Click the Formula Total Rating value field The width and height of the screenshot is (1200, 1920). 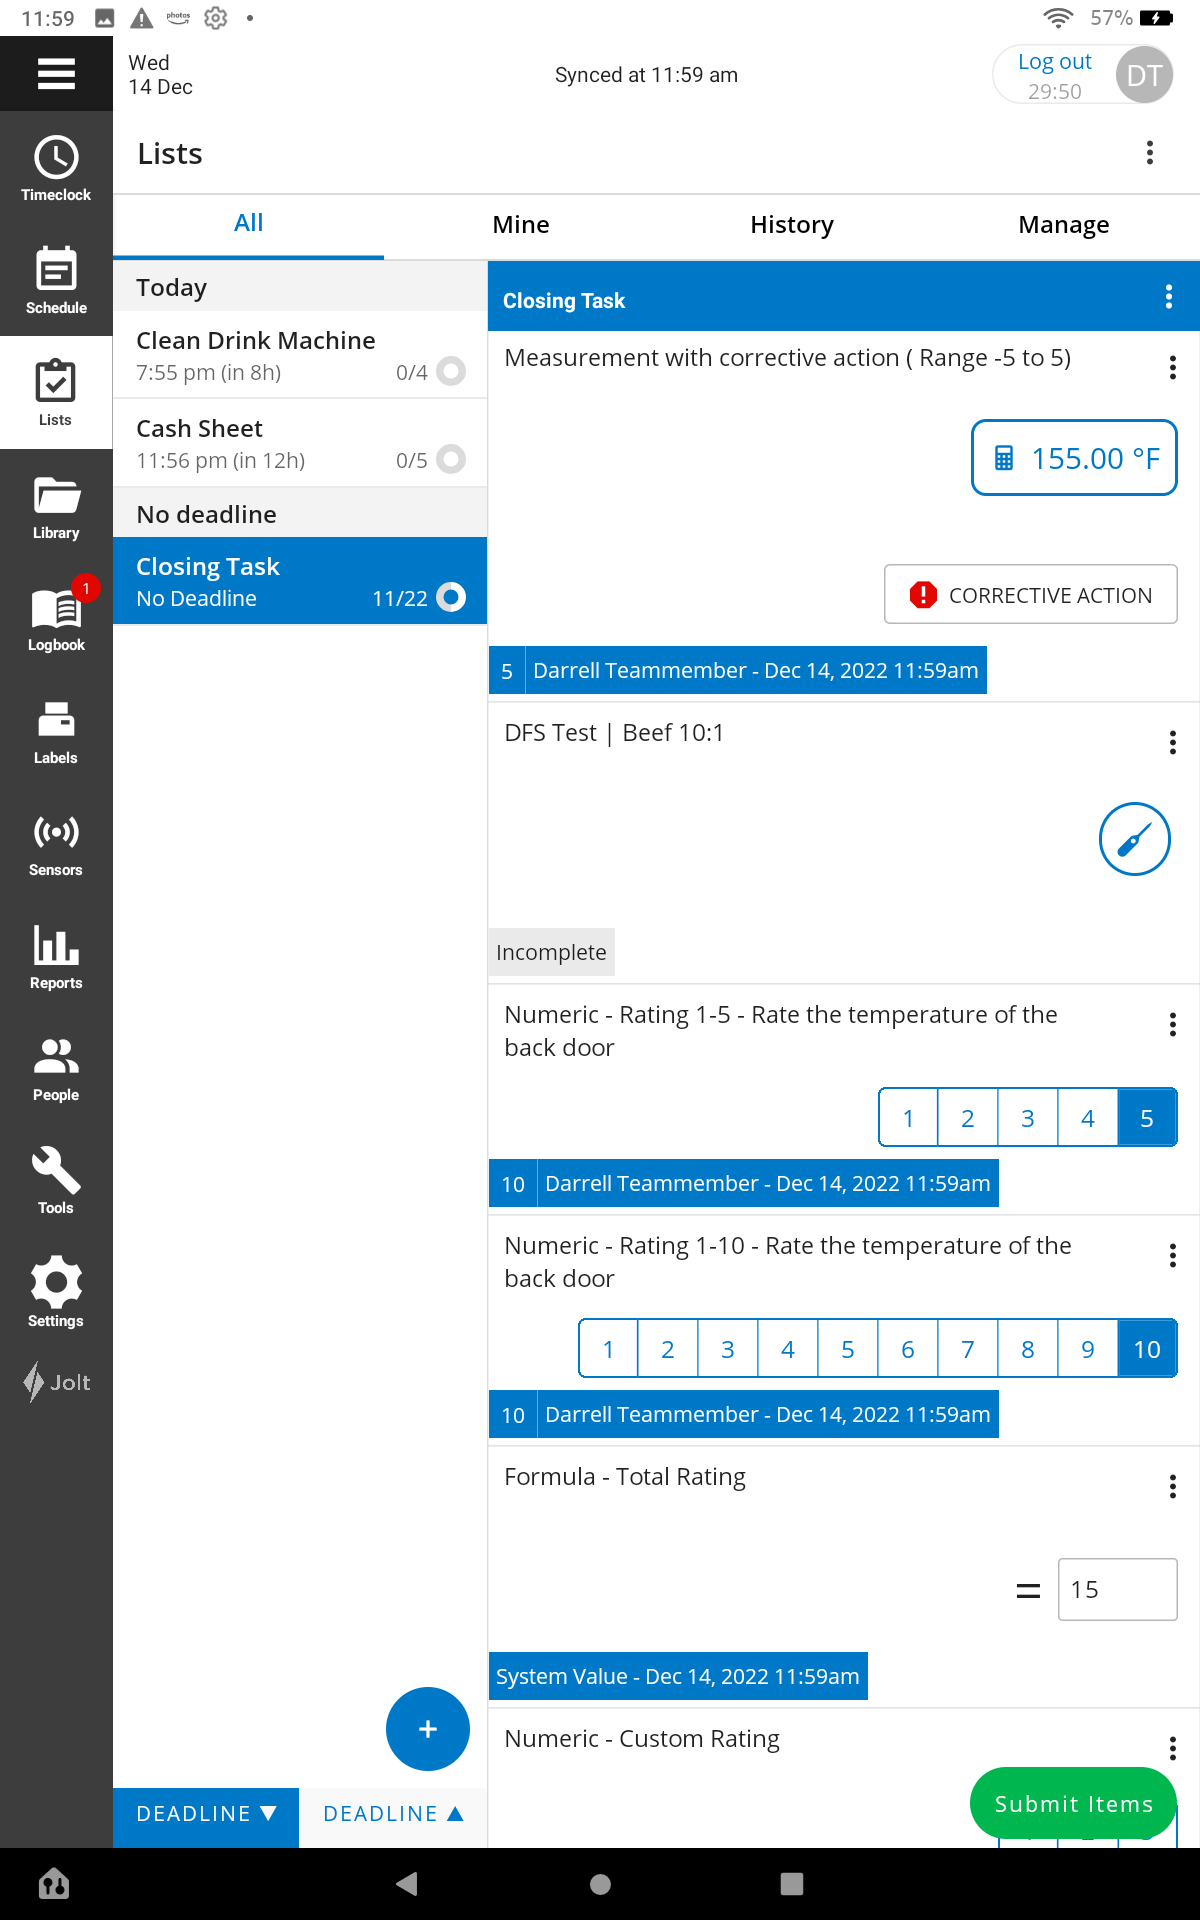1116,1589
